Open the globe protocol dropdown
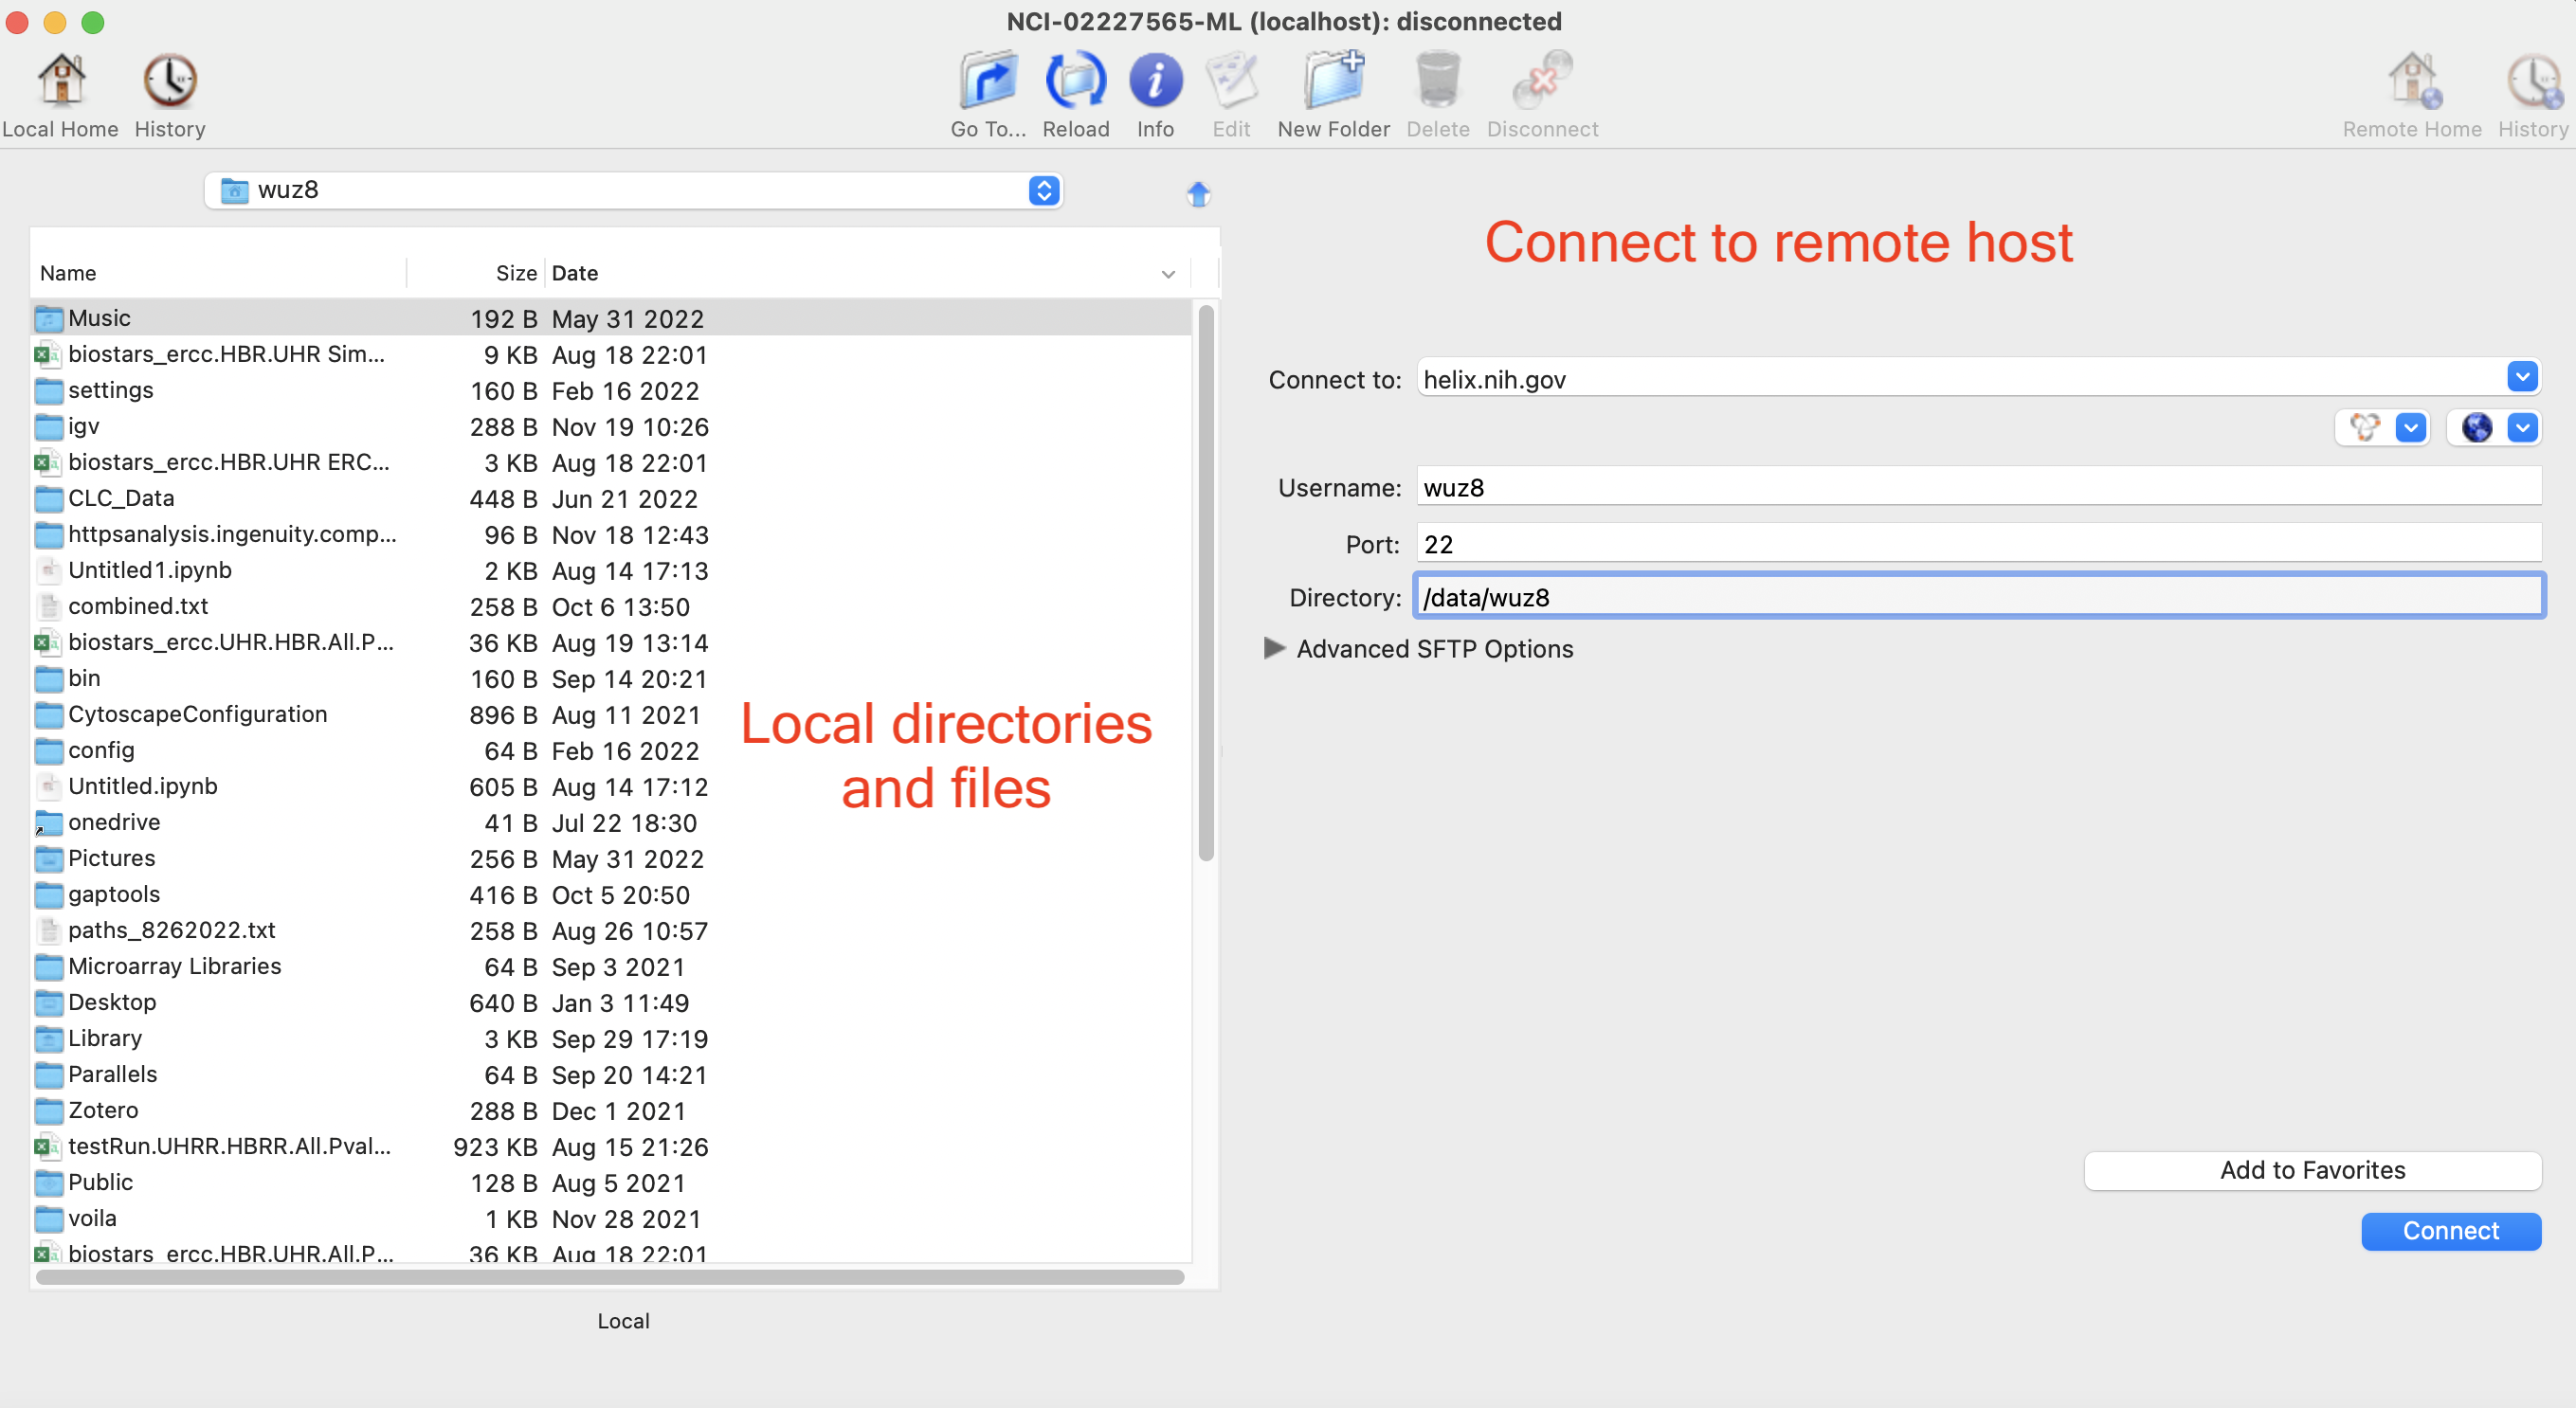Screen dimensions: 2576x1408 pos(2522,428)
